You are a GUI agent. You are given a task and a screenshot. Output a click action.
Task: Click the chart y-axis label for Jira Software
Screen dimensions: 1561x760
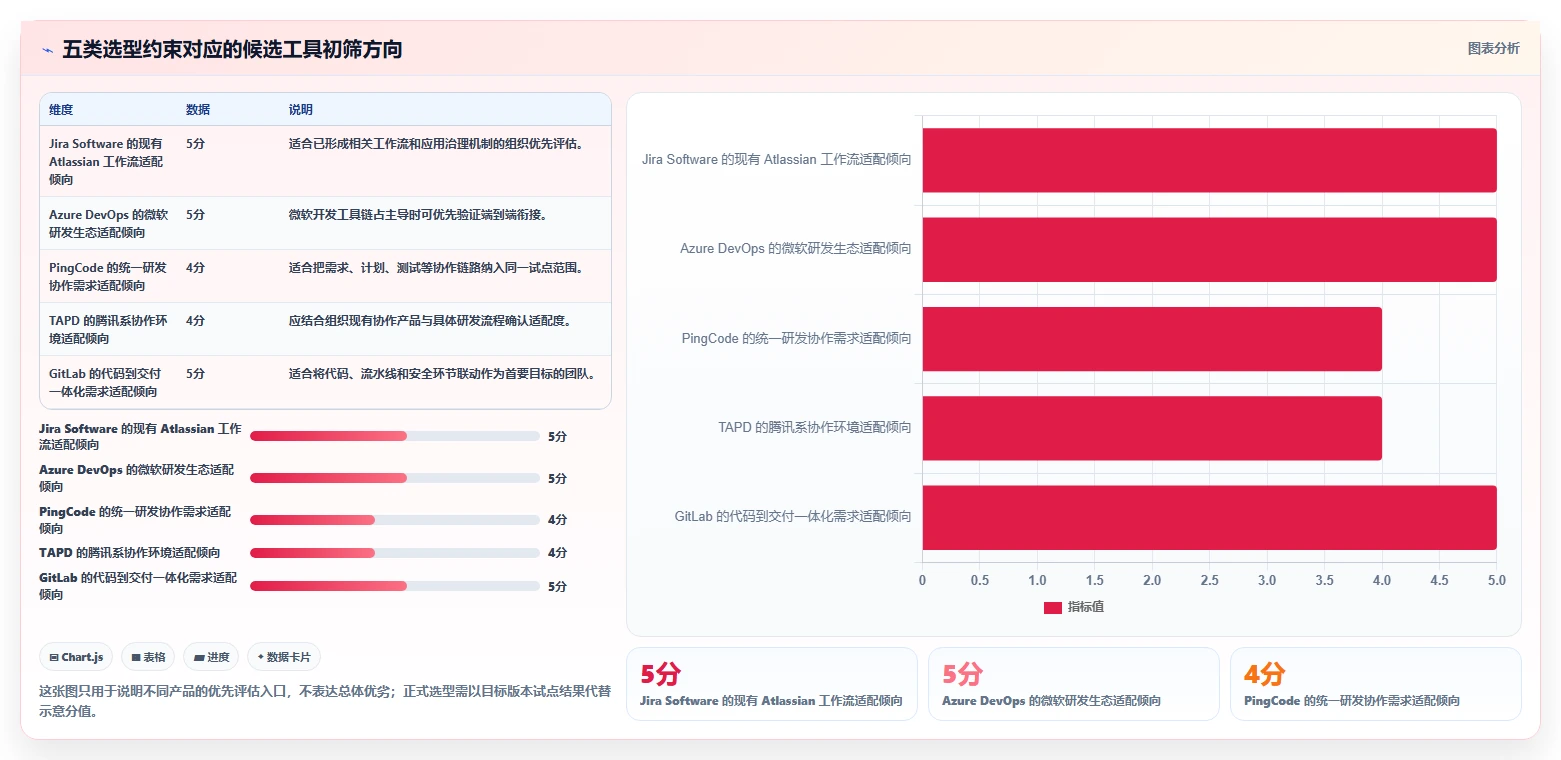pyautogui.click(x=776, y=160)
